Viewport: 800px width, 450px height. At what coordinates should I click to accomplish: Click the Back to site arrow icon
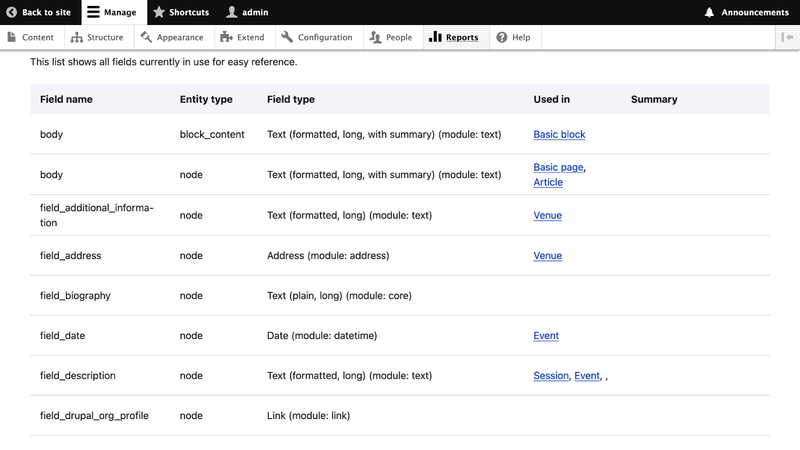click(x=12, y=12)
